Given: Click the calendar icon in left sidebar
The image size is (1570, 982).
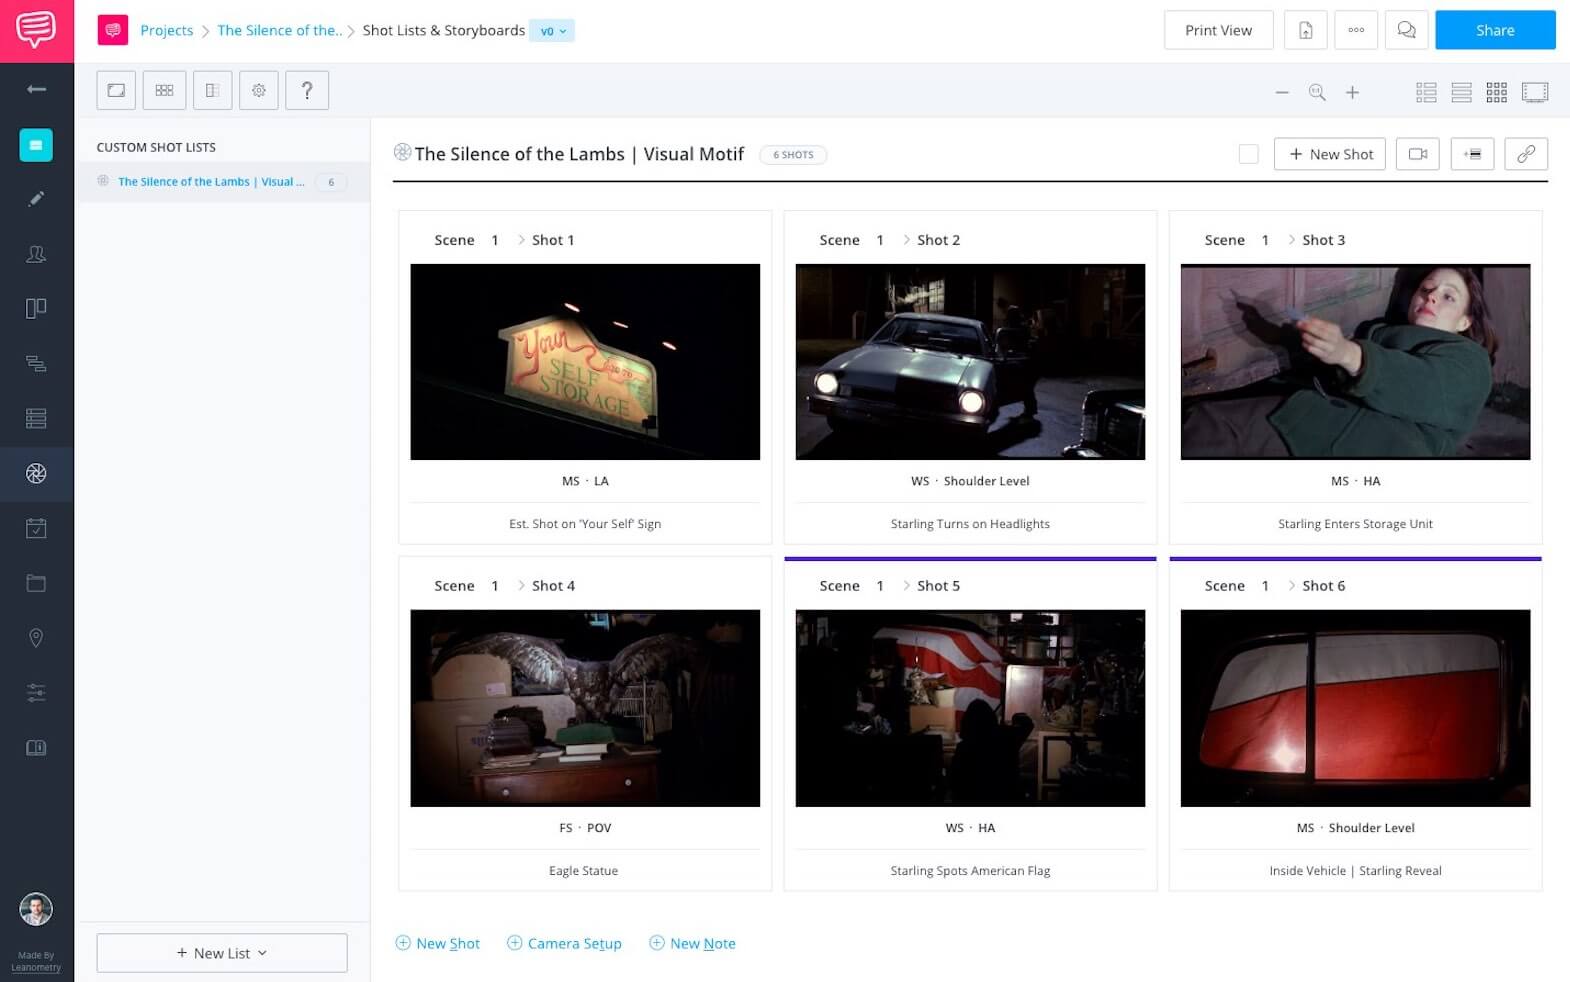Looking at the screenshot, I should (36, 528).
